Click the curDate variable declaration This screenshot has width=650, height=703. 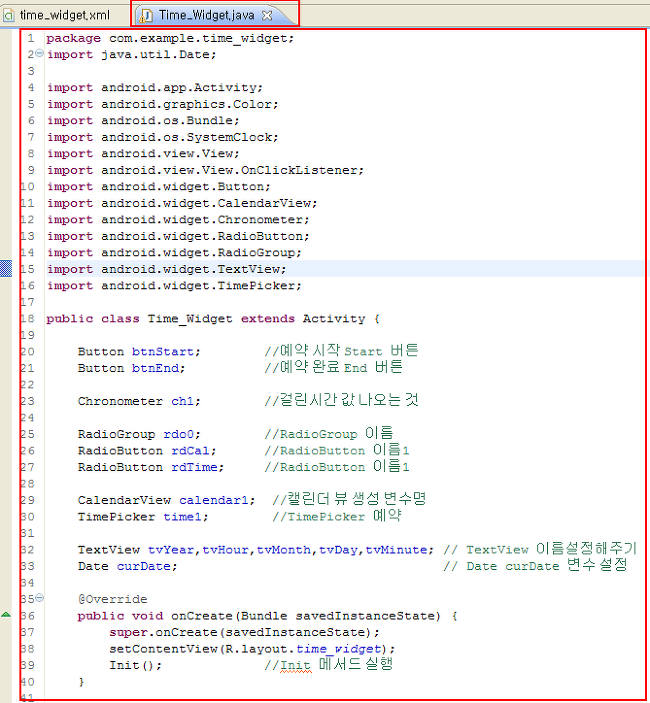[143, 566]
